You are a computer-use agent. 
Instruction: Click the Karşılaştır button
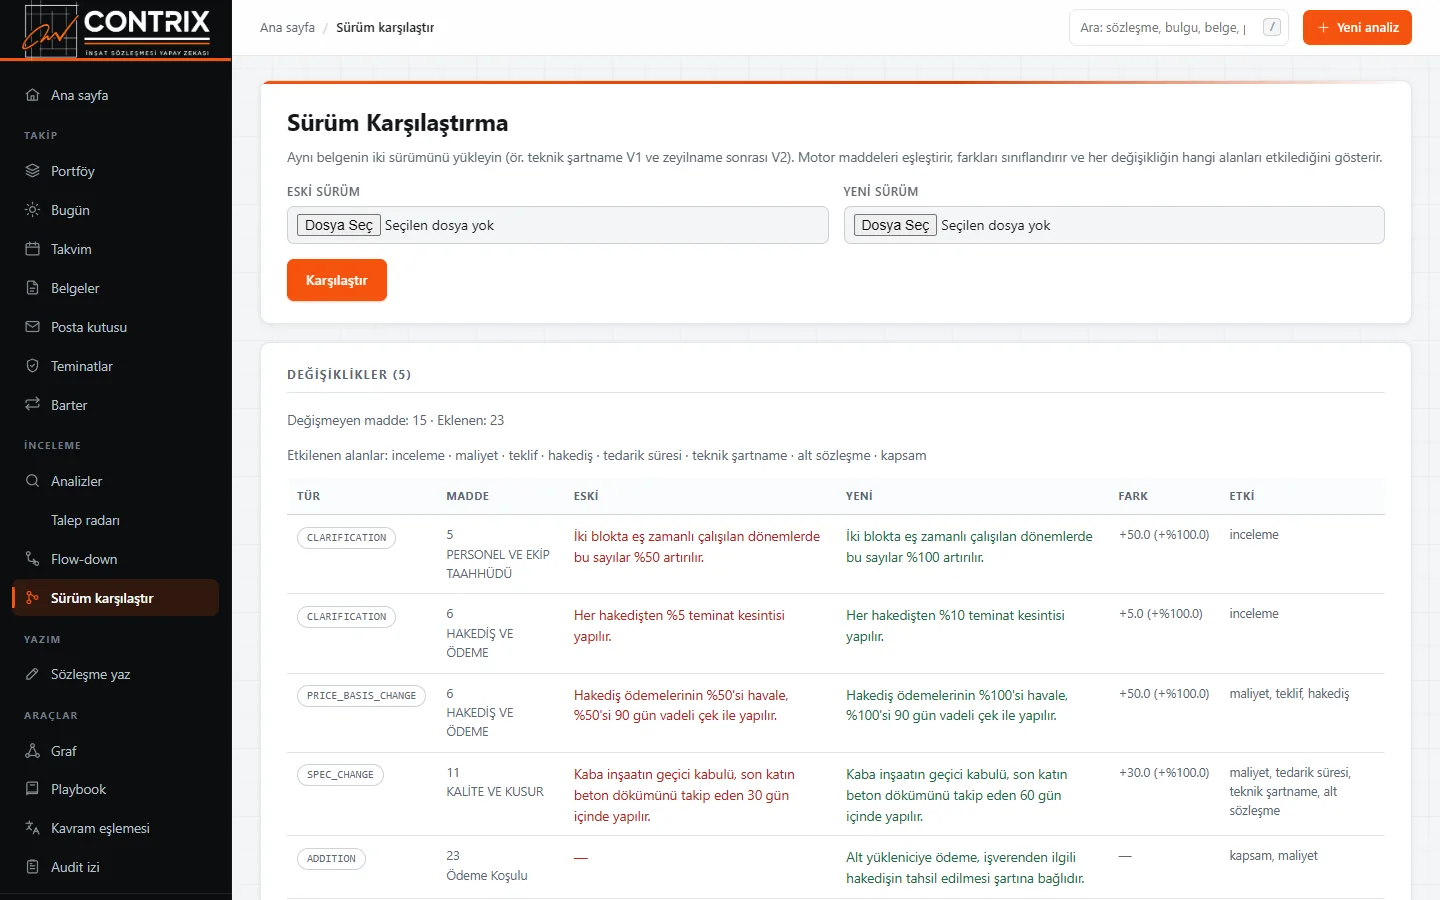337,280
